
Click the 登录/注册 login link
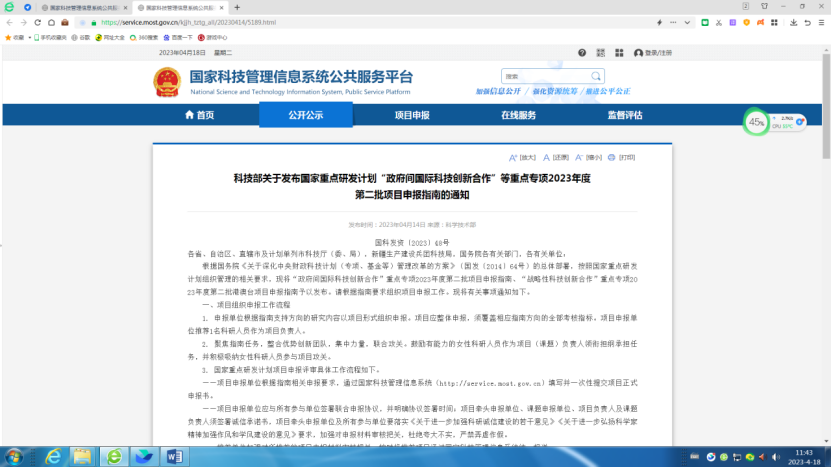pos(654,52)
